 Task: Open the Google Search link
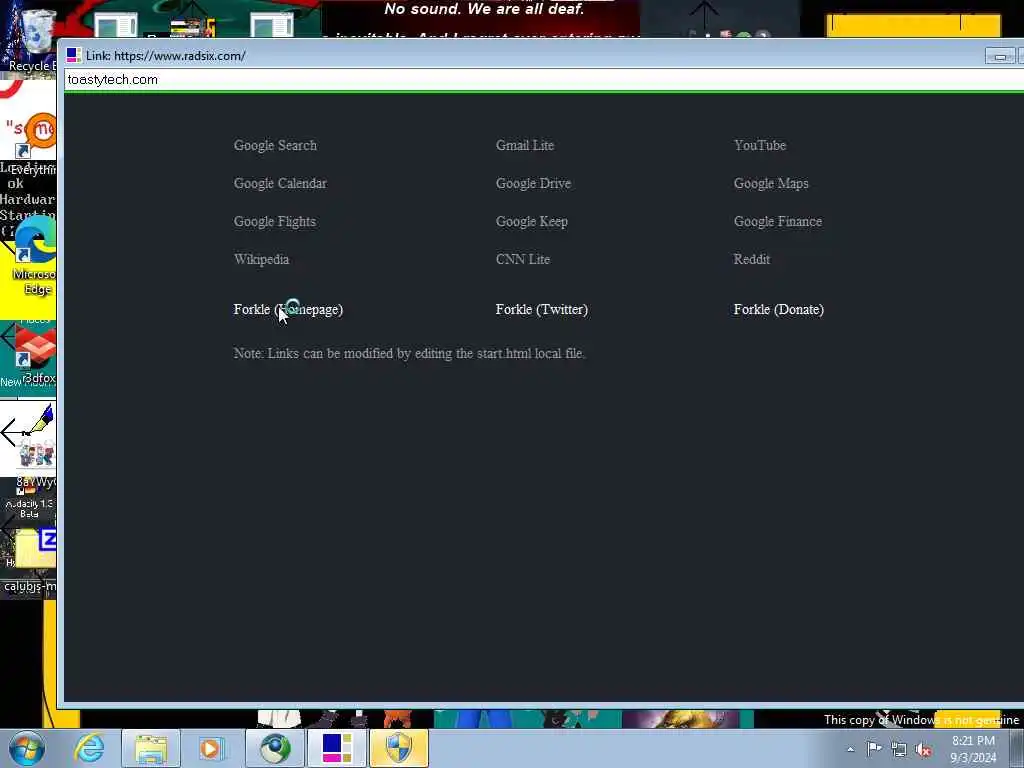275,146
